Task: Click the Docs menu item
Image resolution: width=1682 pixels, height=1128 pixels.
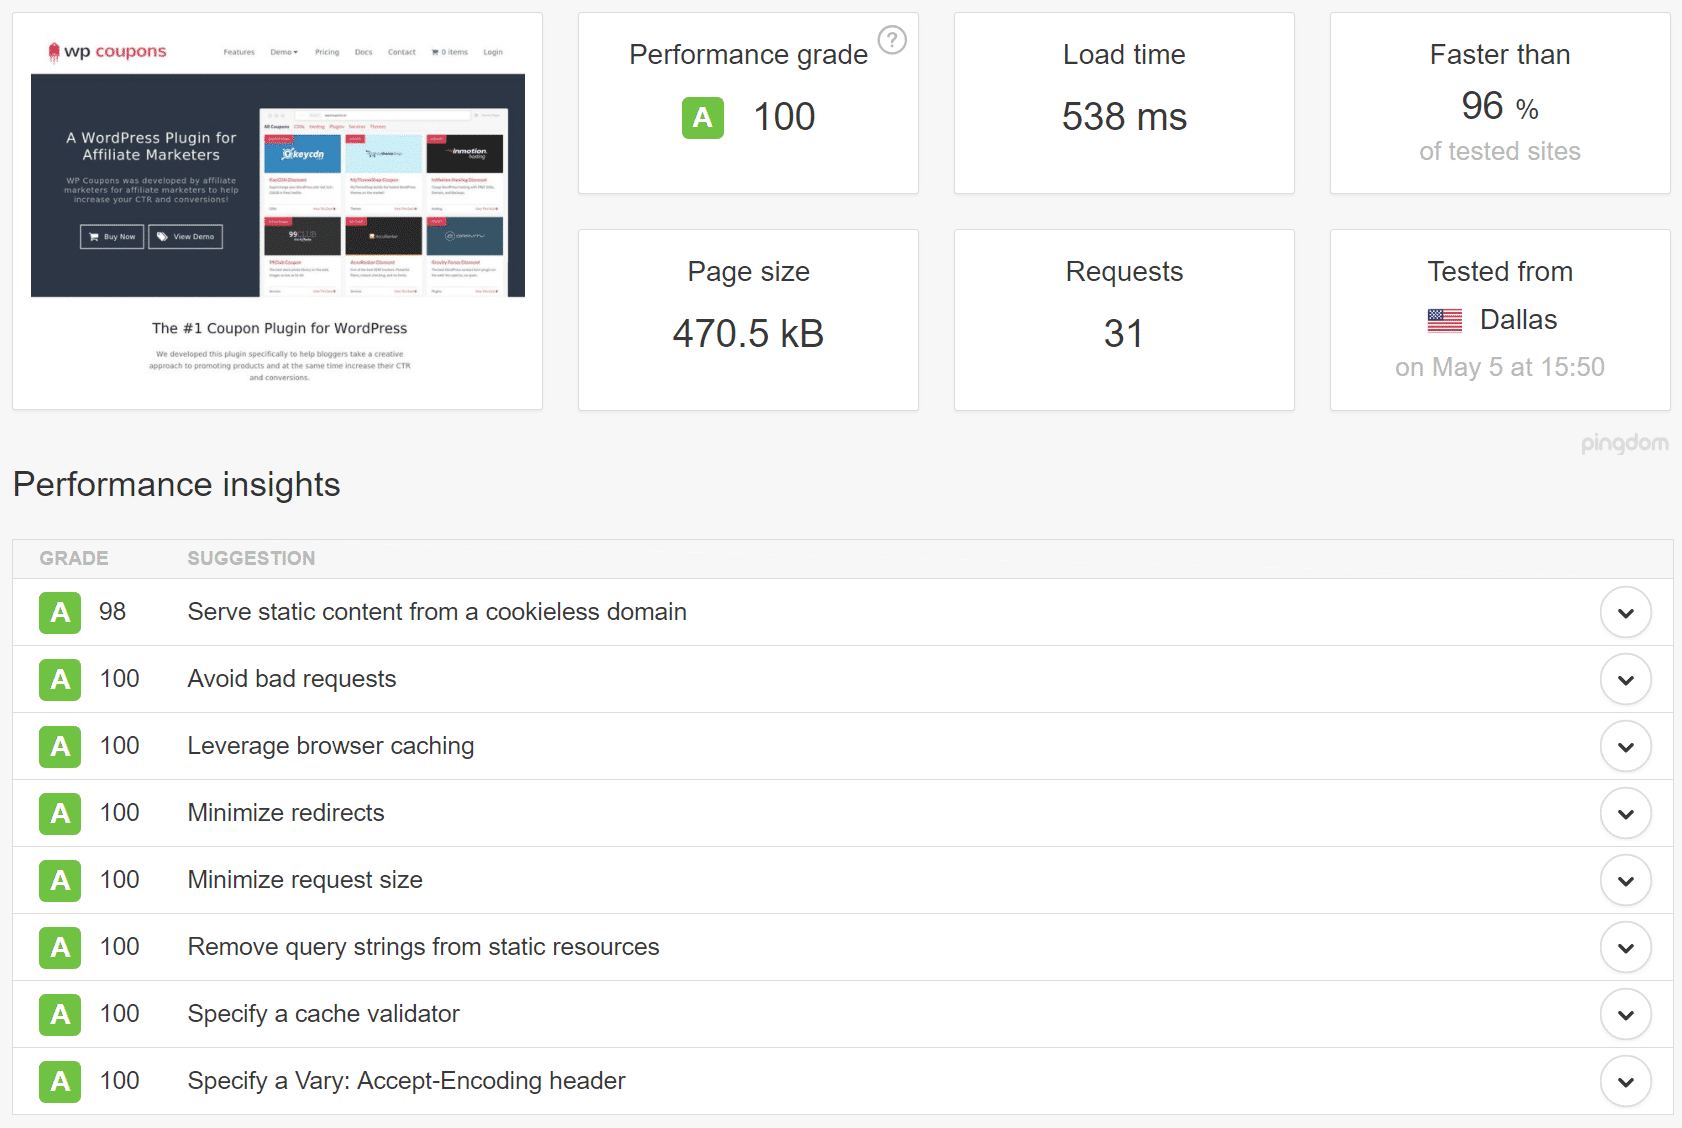Action: tap(363, 52)
